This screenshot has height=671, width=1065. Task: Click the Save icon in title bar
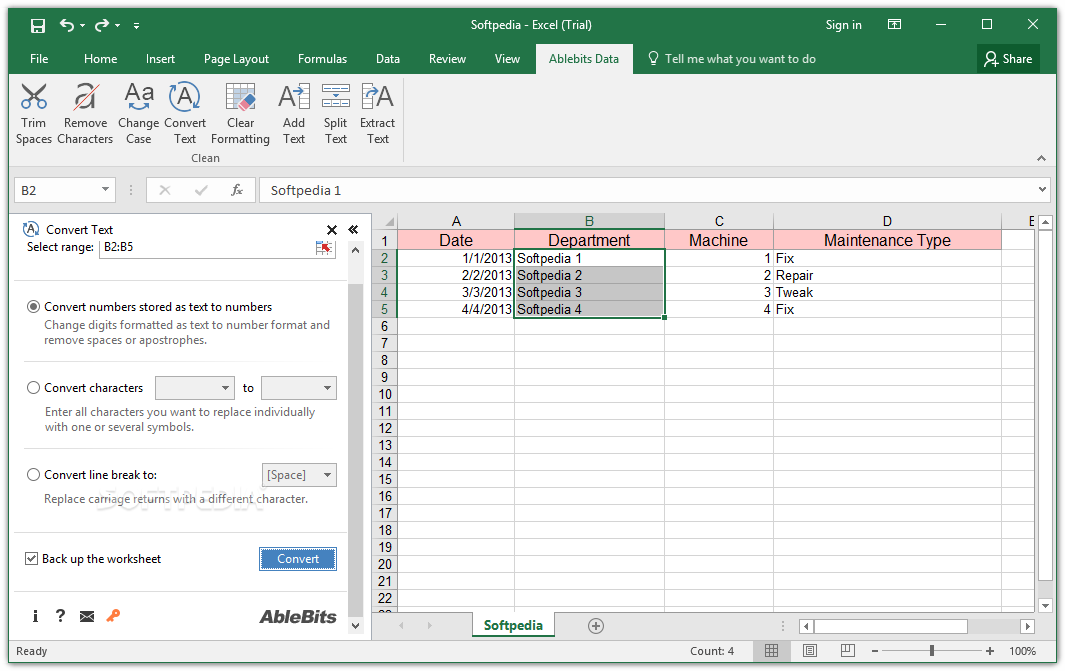pos(38,26)
